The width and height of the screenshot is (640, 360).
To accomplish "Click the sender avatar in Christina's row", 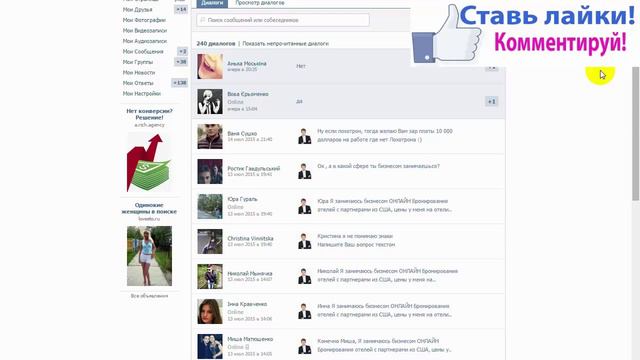I will pyautogui.click(x=304, y=241).
